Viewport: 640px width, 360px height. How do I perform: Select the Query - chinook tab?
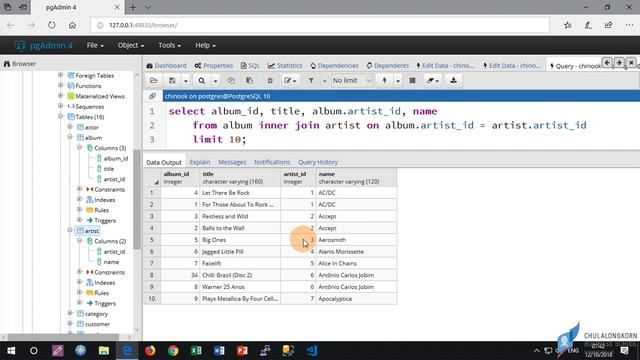pyautogui.click(x=576, y=66)
